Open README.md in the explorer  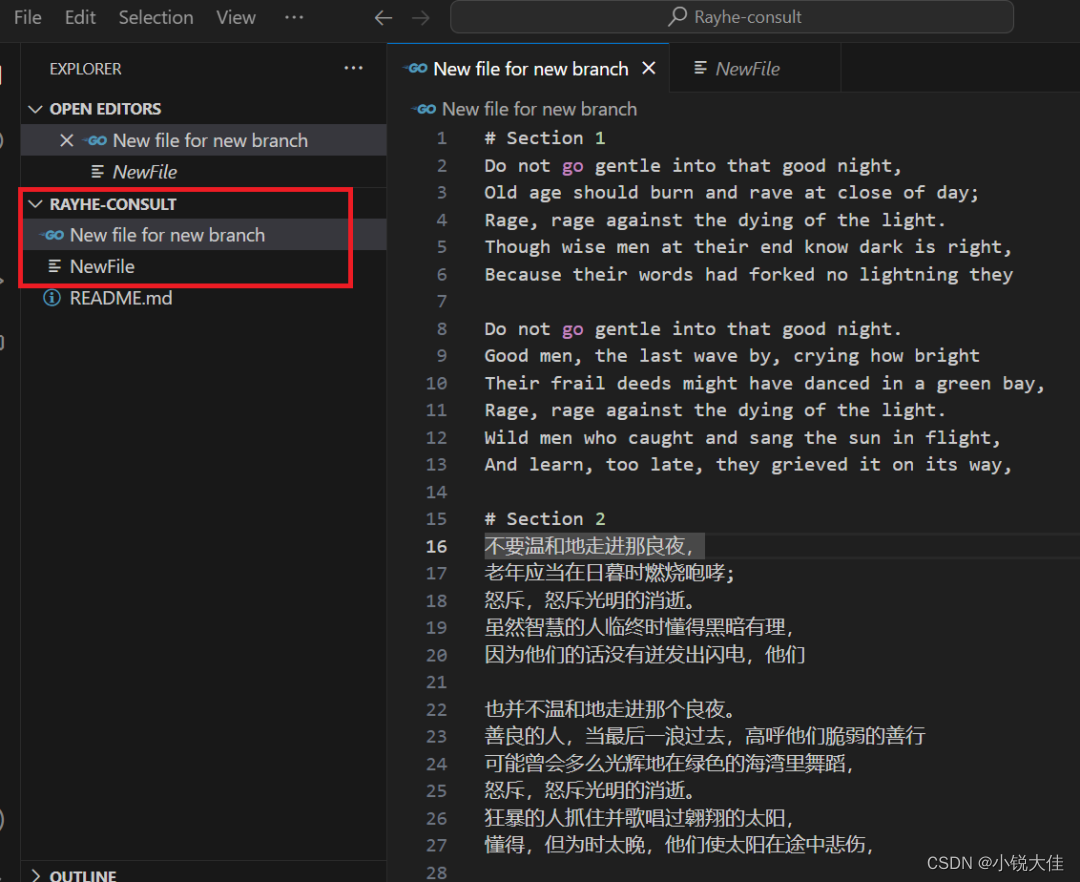coord(203,298)
